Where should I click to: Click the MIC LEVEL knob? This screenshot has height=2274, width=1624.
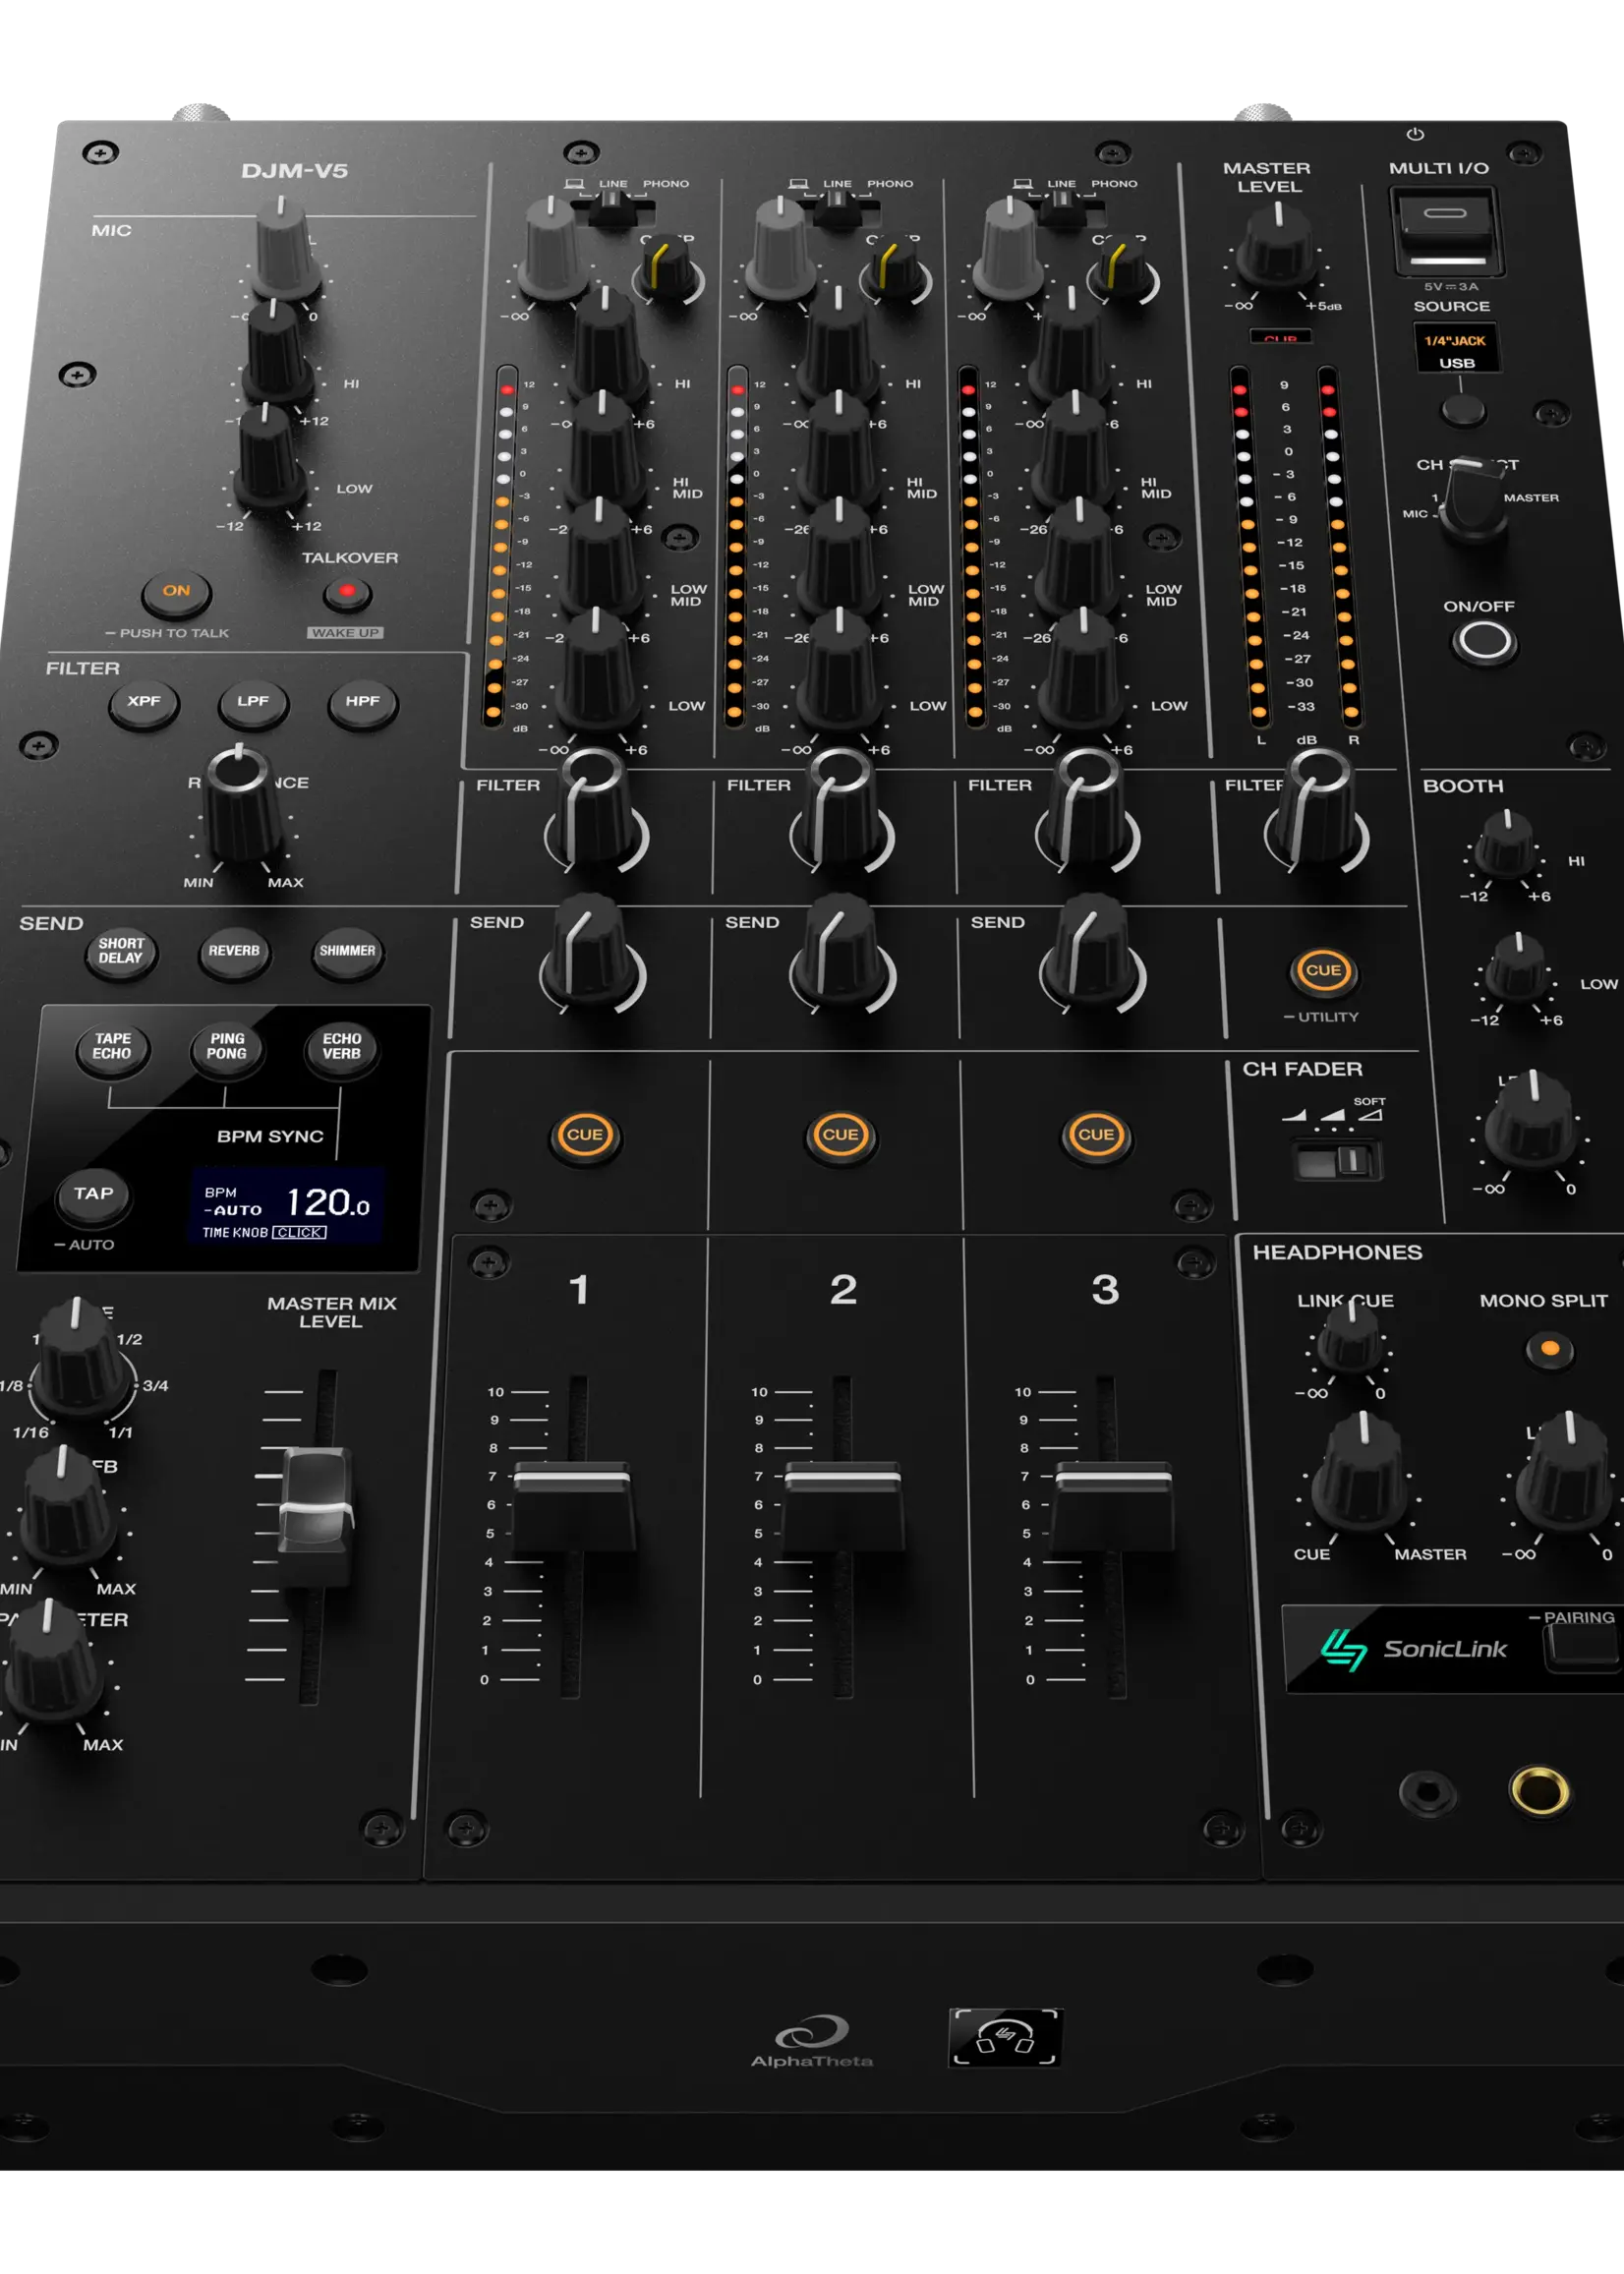(x=286, y=250)
